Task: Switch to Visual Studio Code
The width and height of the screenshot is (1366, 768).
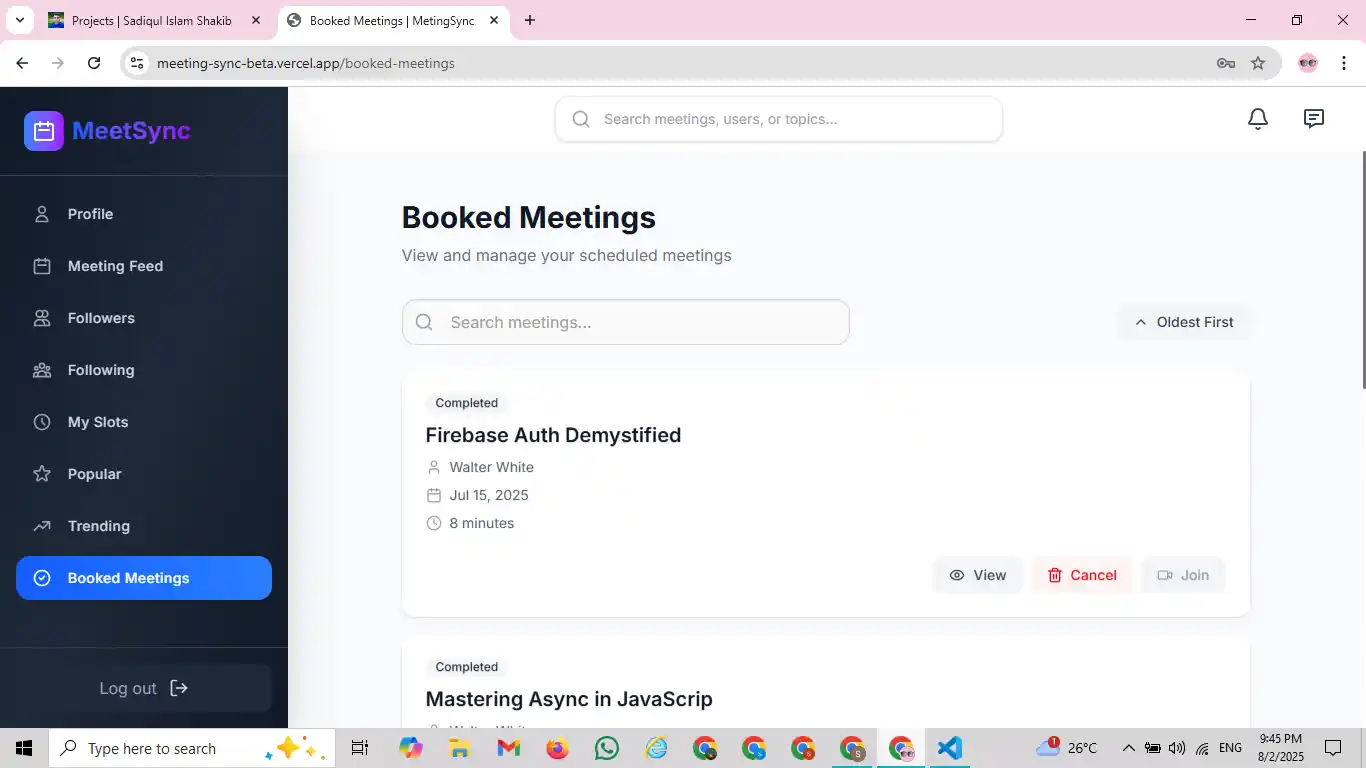Action: coord(950,748)
